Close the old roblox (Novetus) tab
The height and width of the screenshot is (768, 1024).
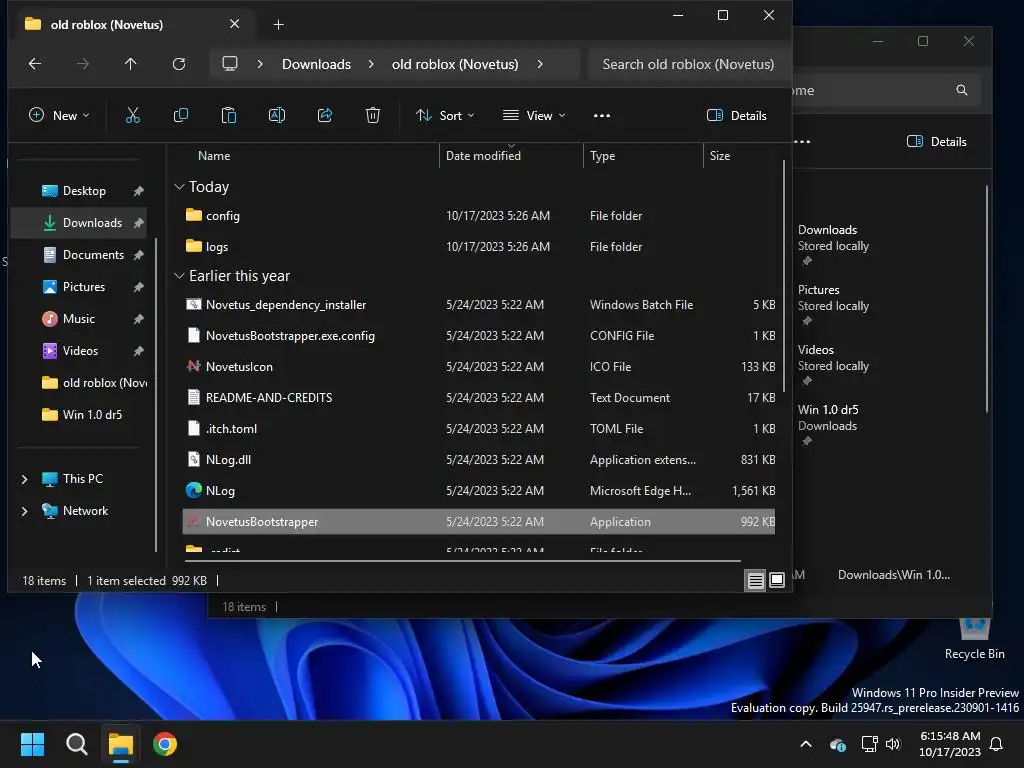234,24
